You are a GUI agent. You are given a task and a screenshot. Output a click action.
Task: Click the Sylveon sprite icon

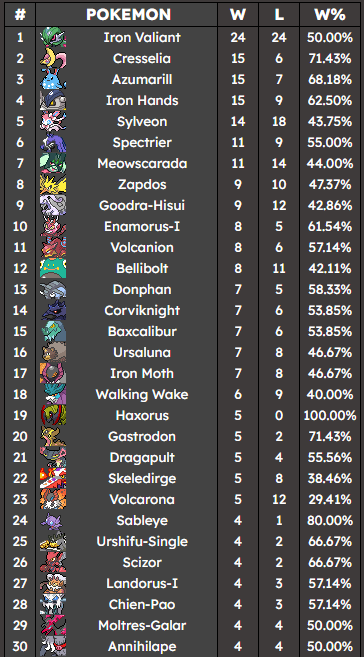[53, 122]
